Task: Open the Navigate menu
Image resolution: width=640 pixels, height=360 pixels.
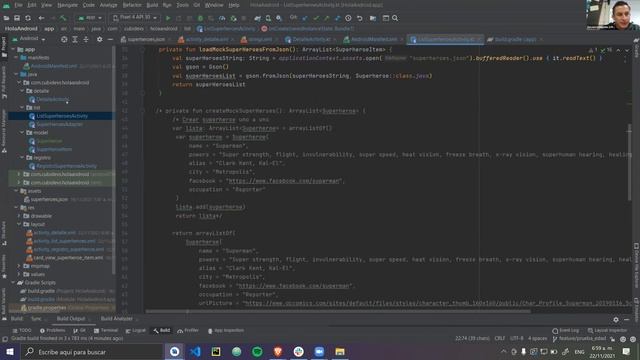Action: pos(67,5)
